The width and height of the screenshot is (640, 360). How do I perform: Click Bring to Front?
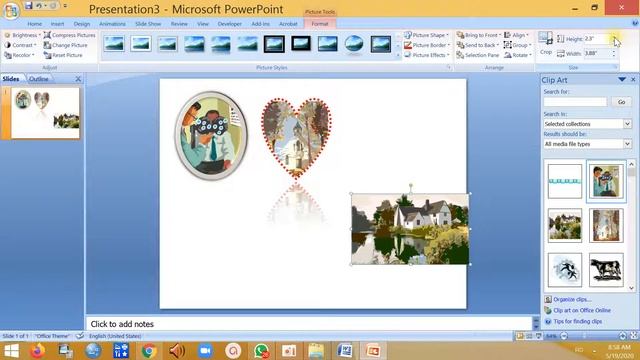coord(478,36)
